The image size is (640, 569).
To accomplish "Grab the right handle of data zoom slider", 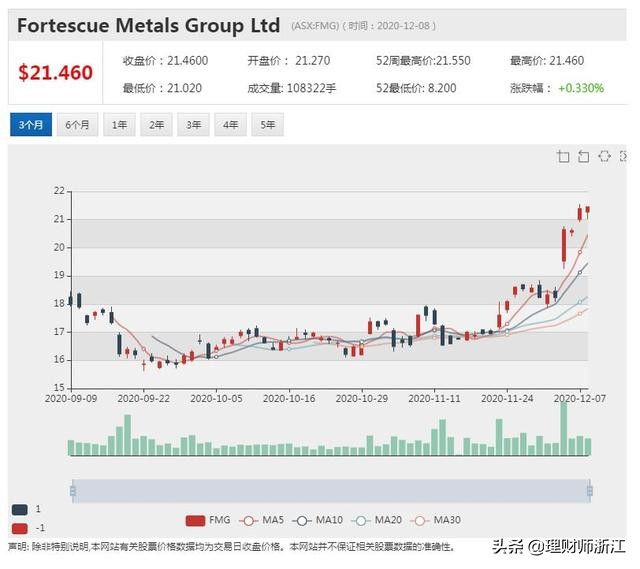I will point(590,491).
